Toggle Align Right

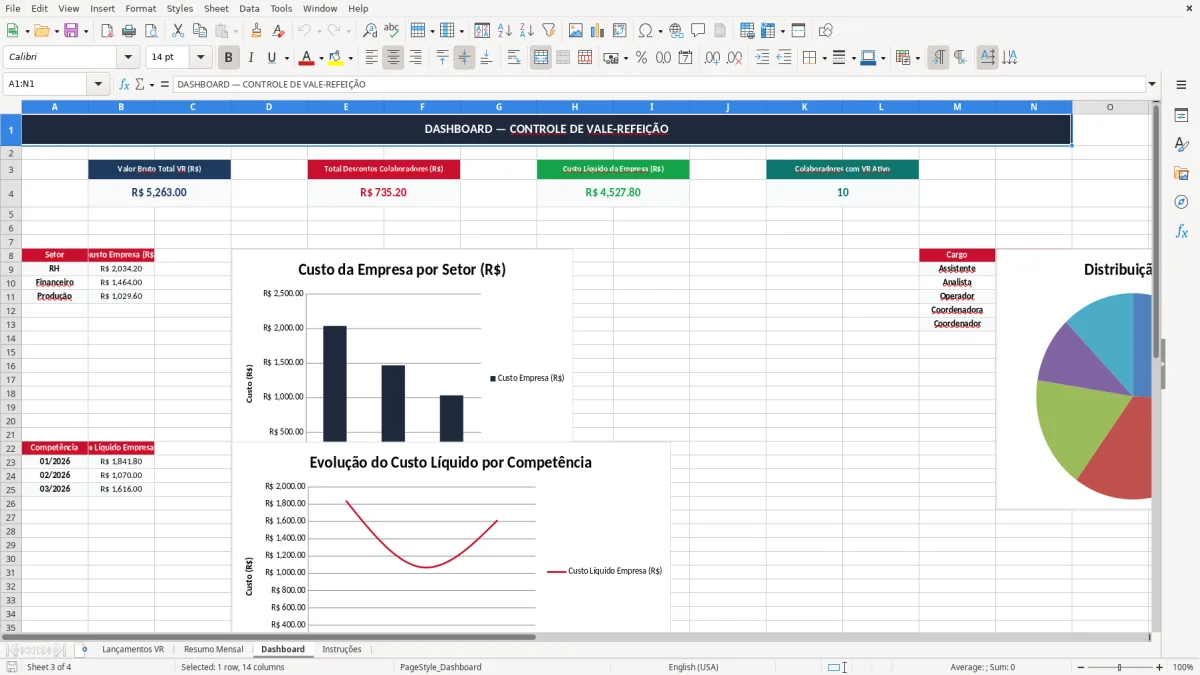click(x=415, y=58)
